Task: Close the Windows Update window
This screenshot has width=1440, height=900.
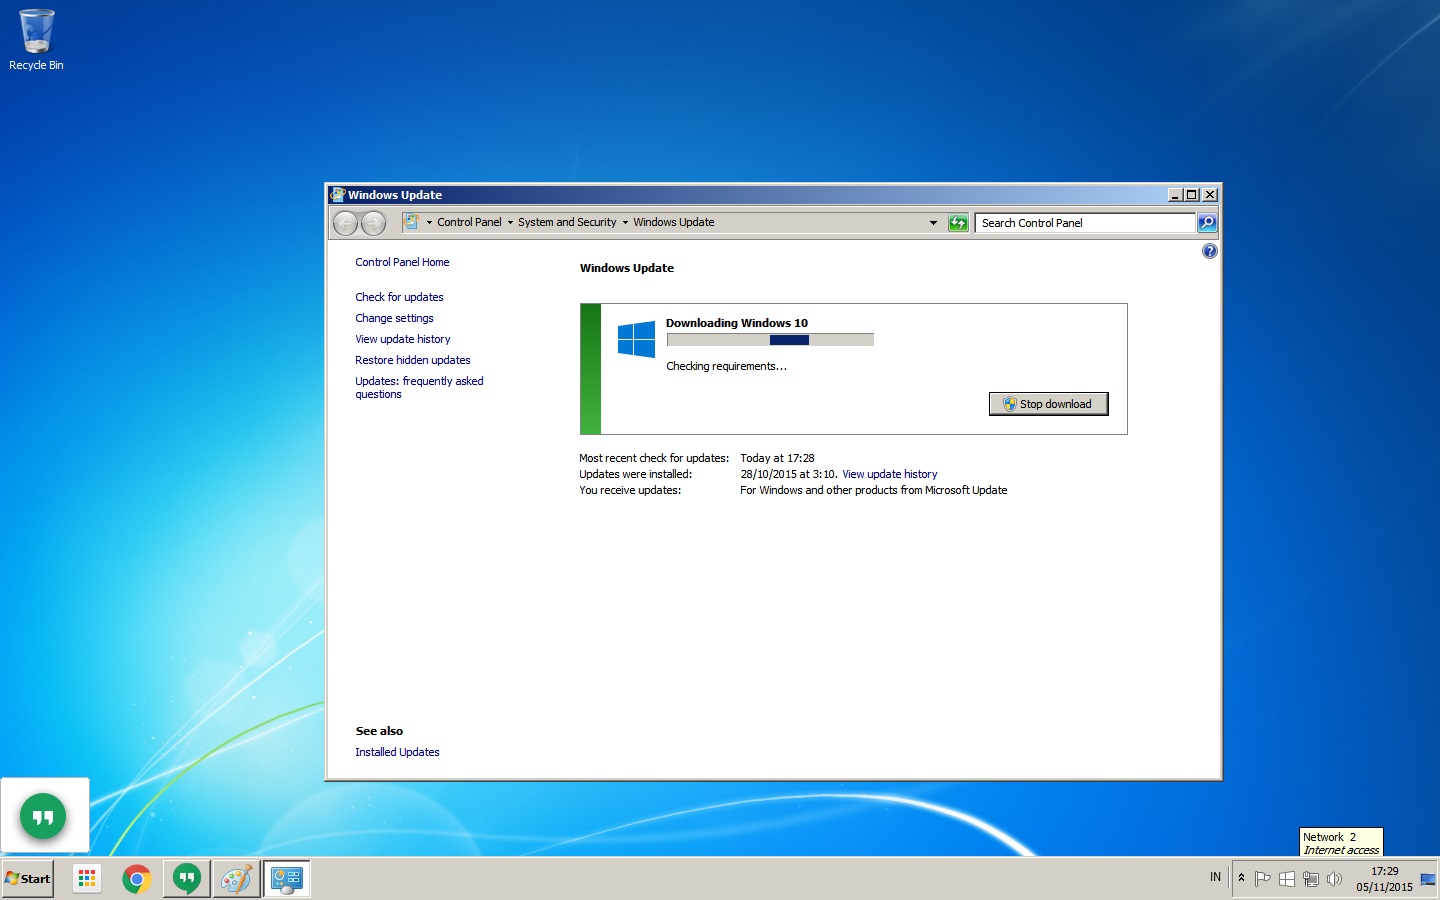Action: [1210, 195]
